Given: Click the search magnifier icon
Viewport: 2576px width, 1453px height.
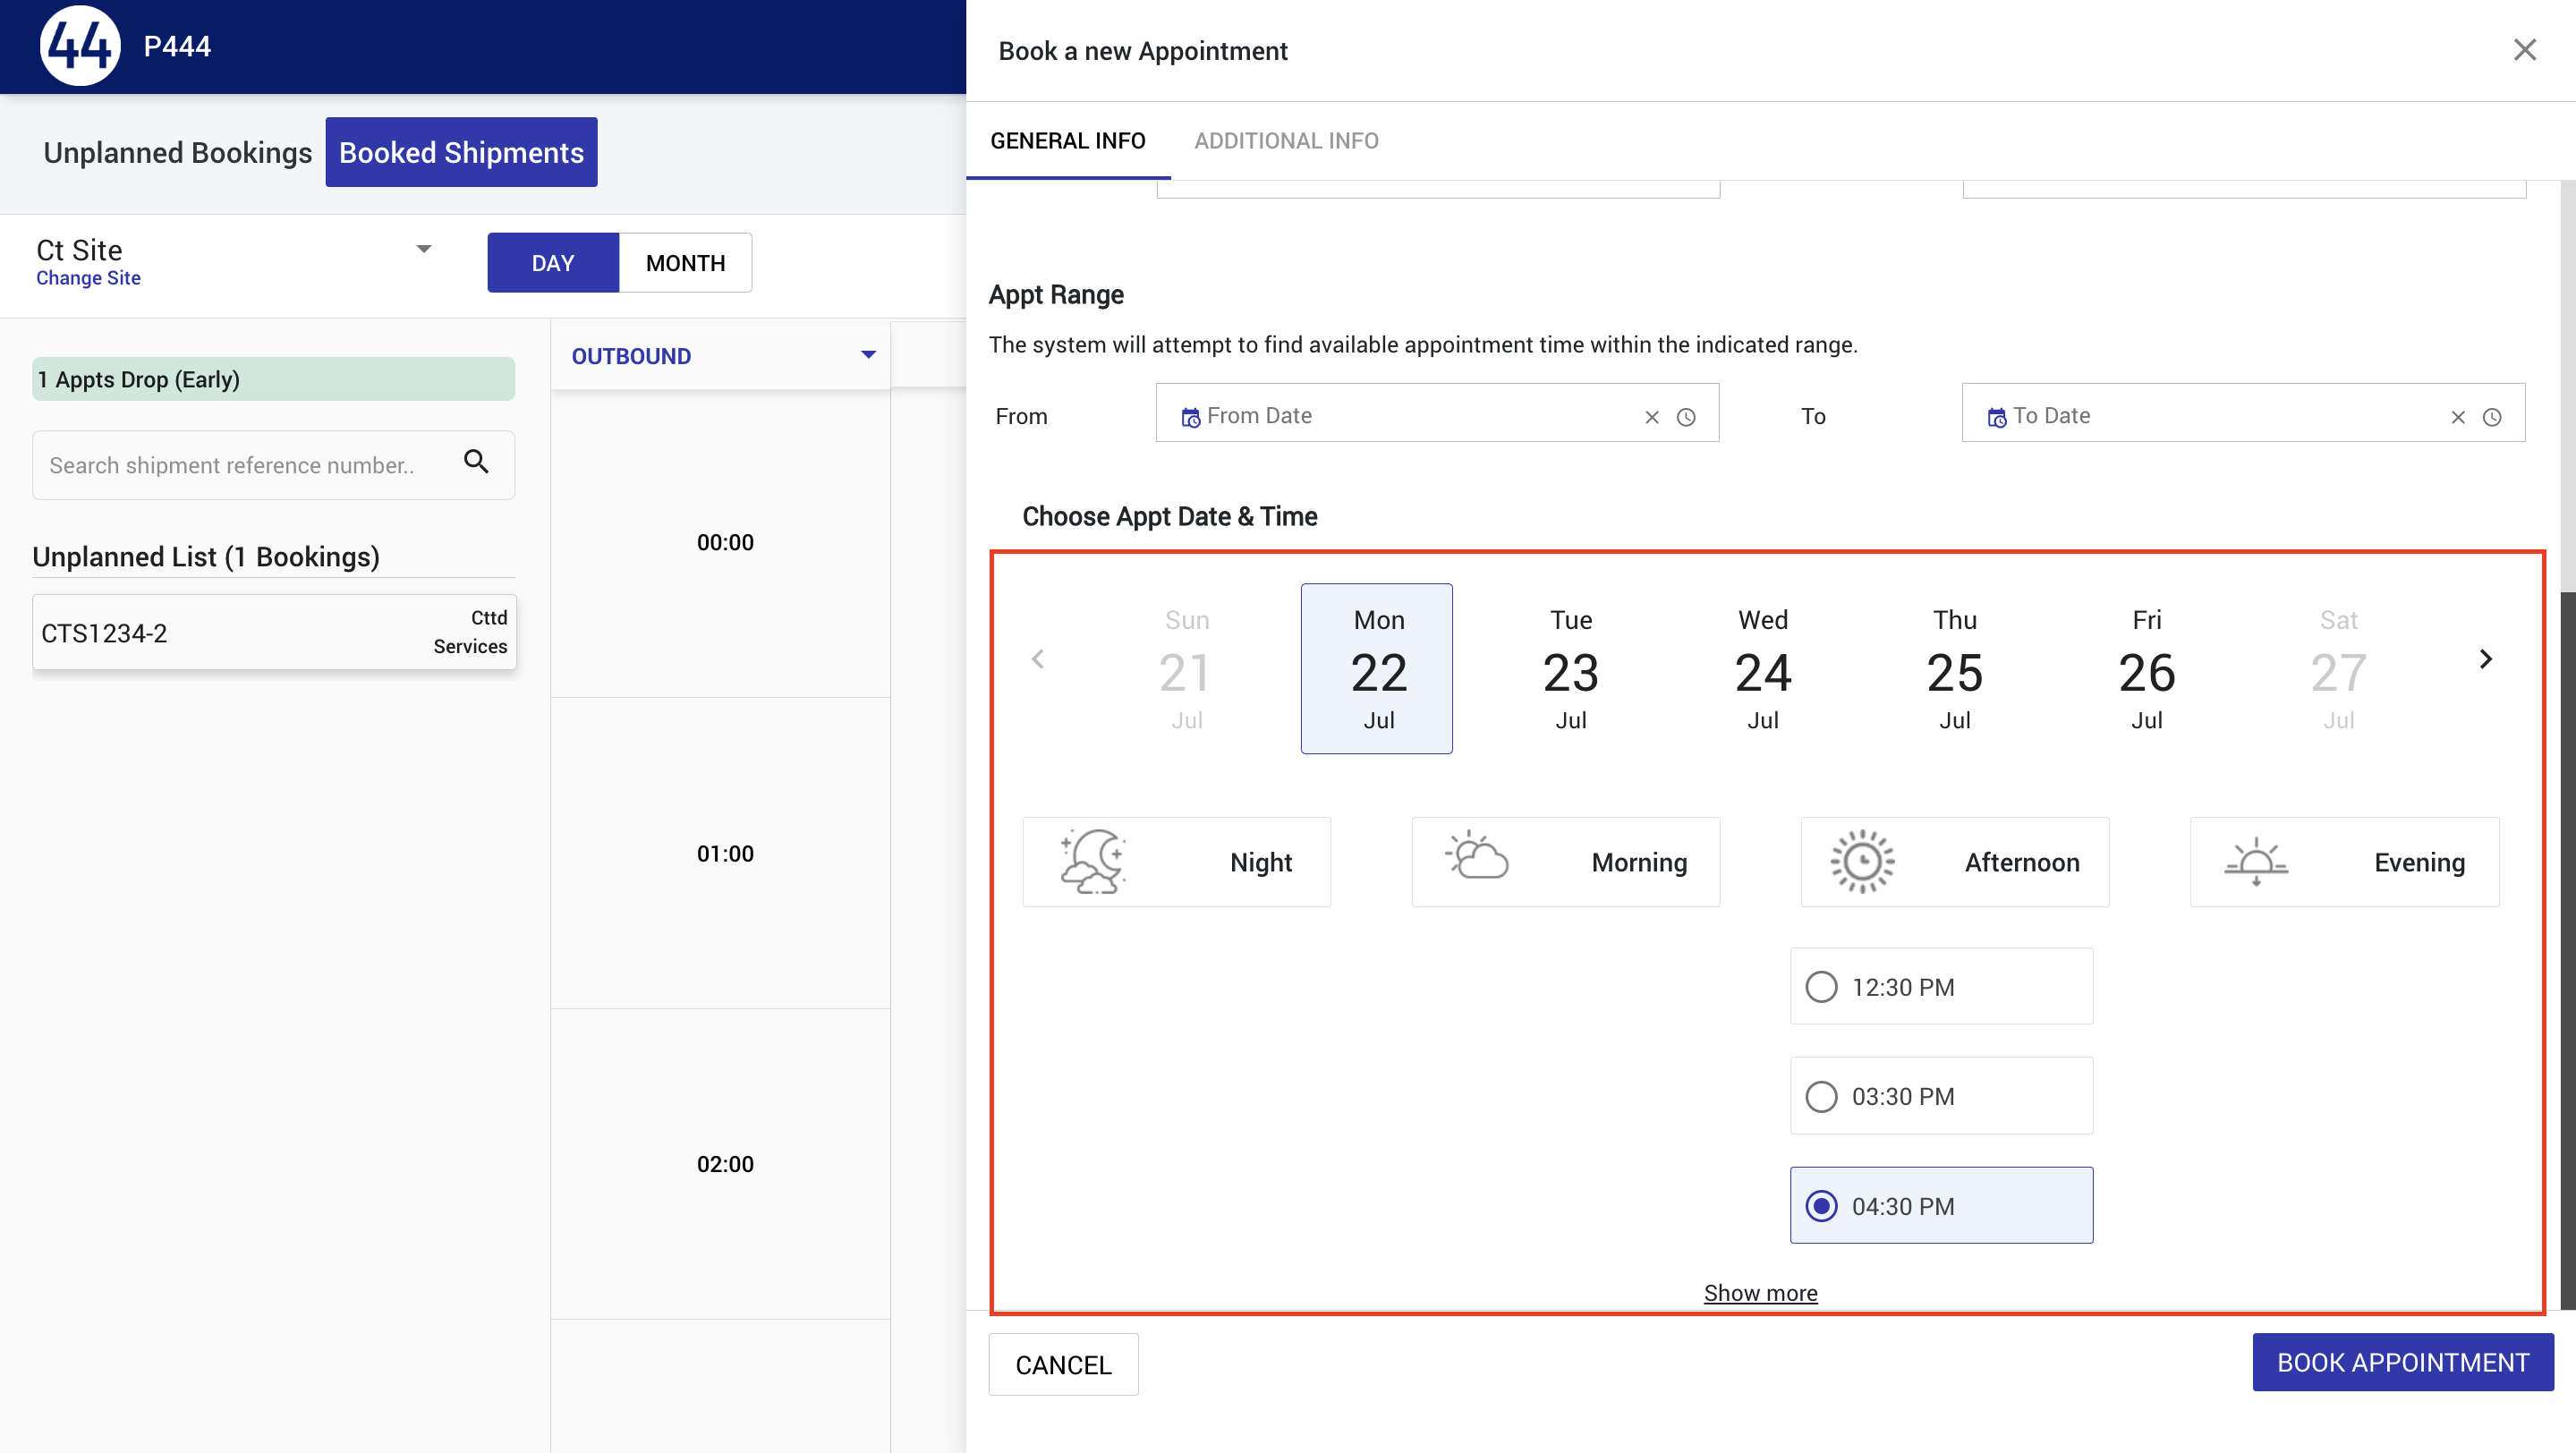Looking at the screenshot, I should (476, 462).
